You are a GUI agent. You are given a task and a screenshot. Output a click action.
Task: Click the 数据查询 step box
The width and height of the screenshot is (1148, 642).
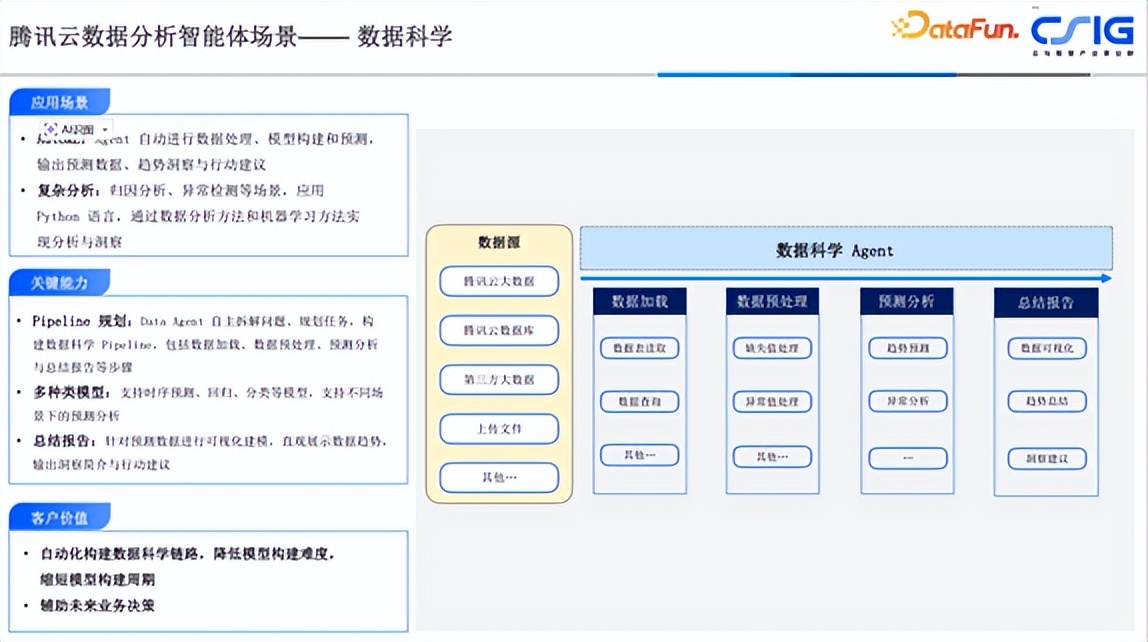[639, 401]
